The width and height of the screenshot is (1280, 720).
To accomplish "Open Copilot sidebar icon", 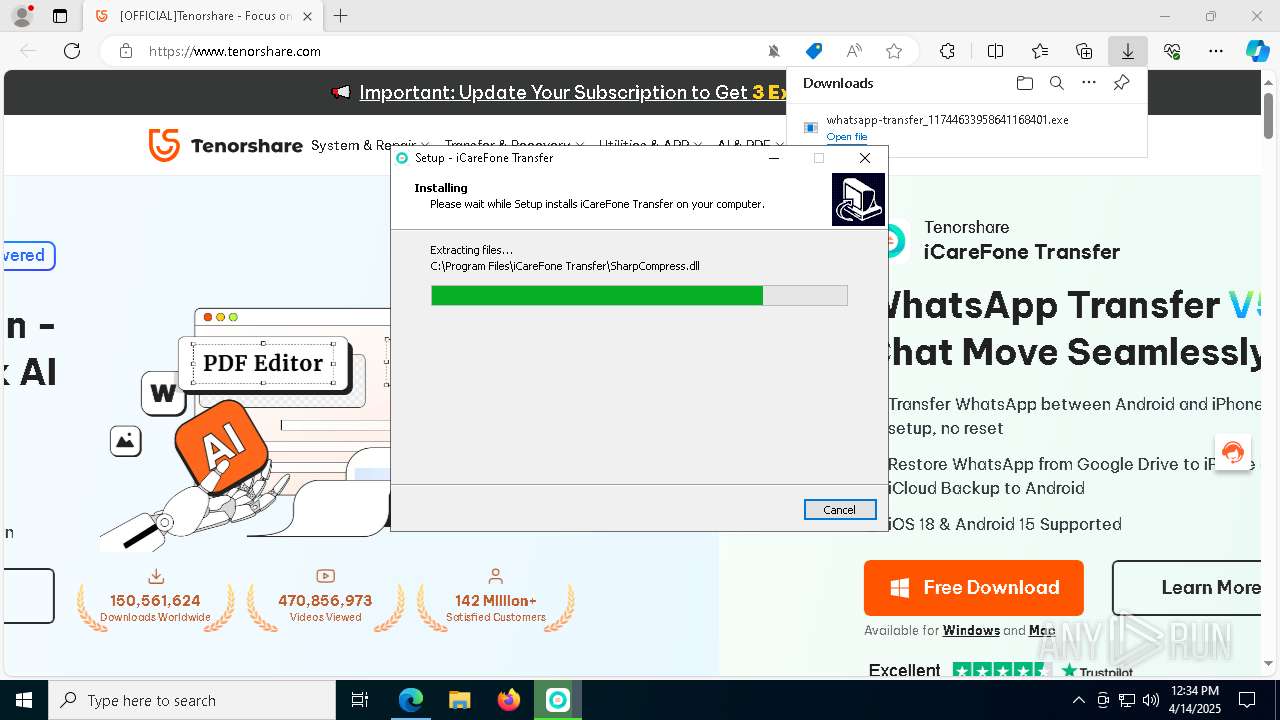I will (x=1257, y=51).
